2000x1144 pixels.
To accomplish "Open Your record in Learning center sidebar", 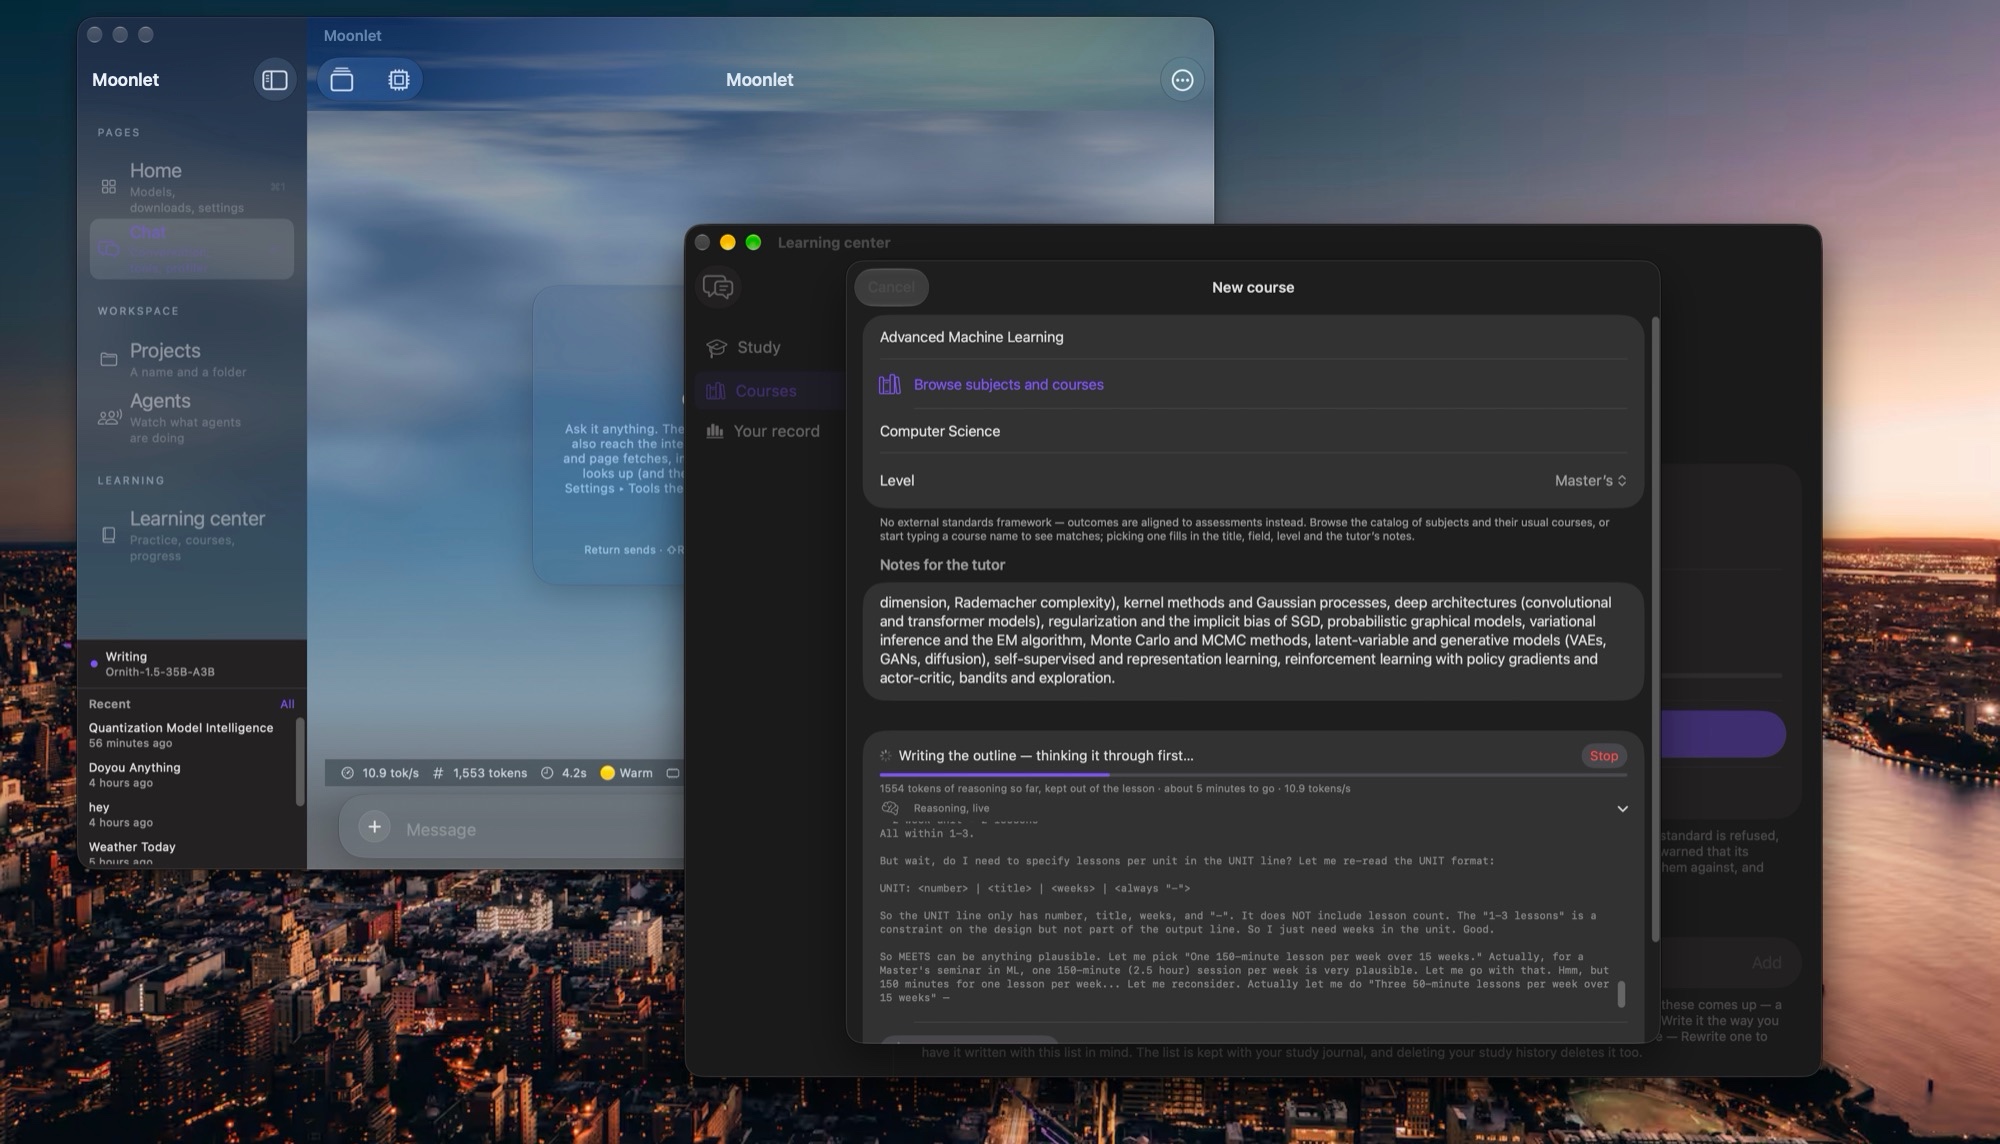I will [766, 431].
